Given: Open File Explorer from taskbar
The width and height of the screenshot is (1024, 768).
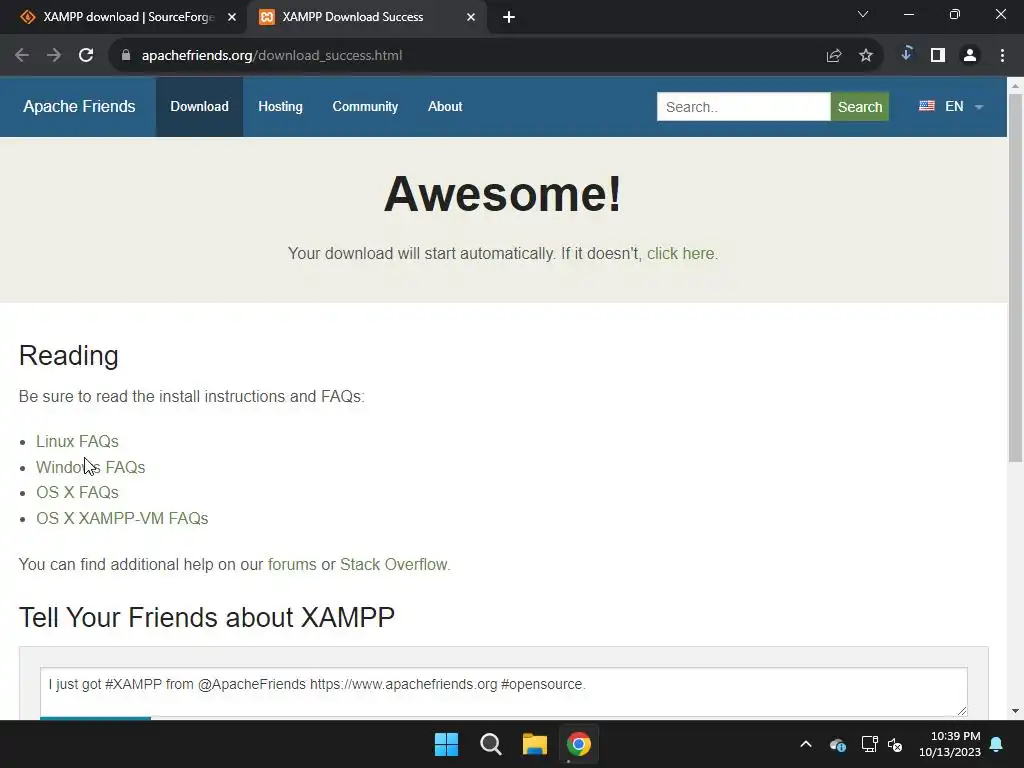Looking at the screenshot, I should click(x=534, y=744).
